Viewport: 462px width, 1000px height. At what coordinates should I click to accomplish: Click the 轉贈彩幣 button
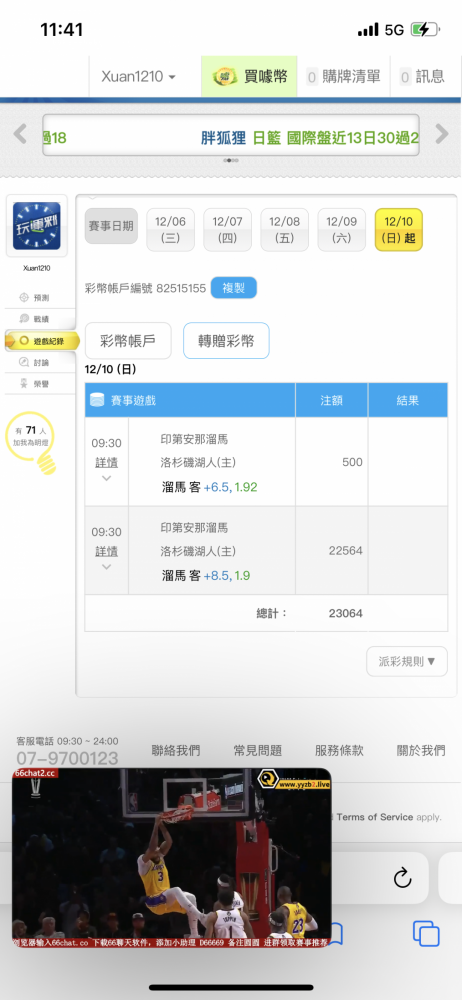pyautogui.click(x=226, y=341)
